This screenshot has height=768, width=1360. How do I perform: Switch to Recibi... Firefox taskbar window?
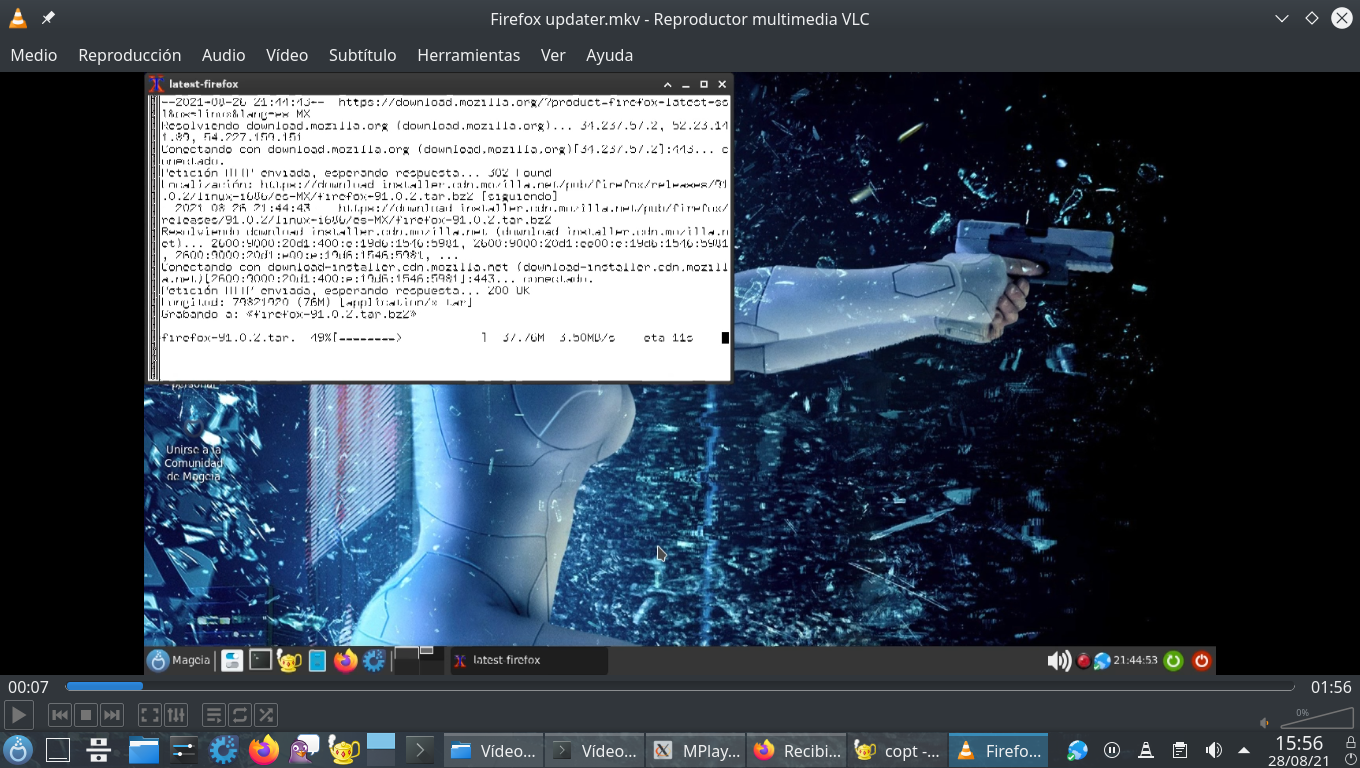point(797,750)
